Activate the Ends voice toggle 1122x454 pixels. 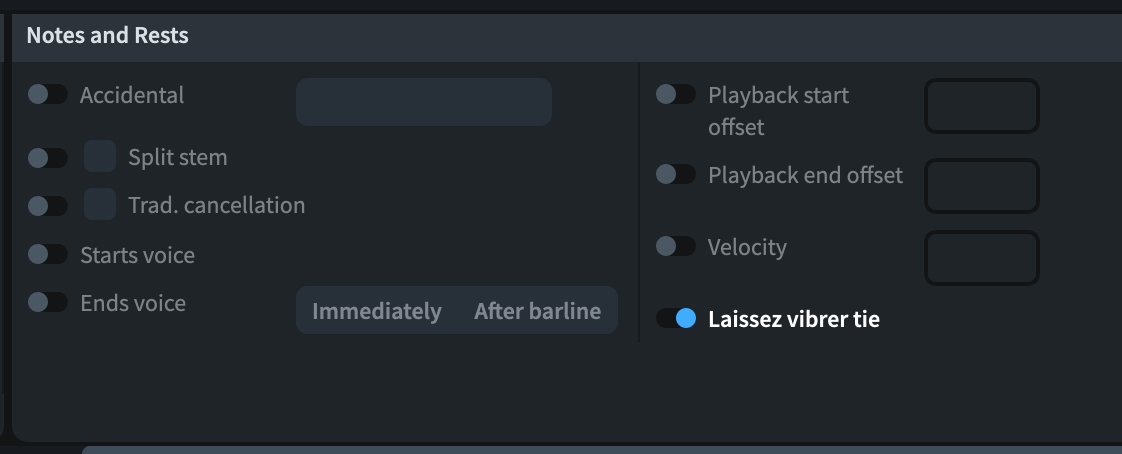click(x=48, y=302)
